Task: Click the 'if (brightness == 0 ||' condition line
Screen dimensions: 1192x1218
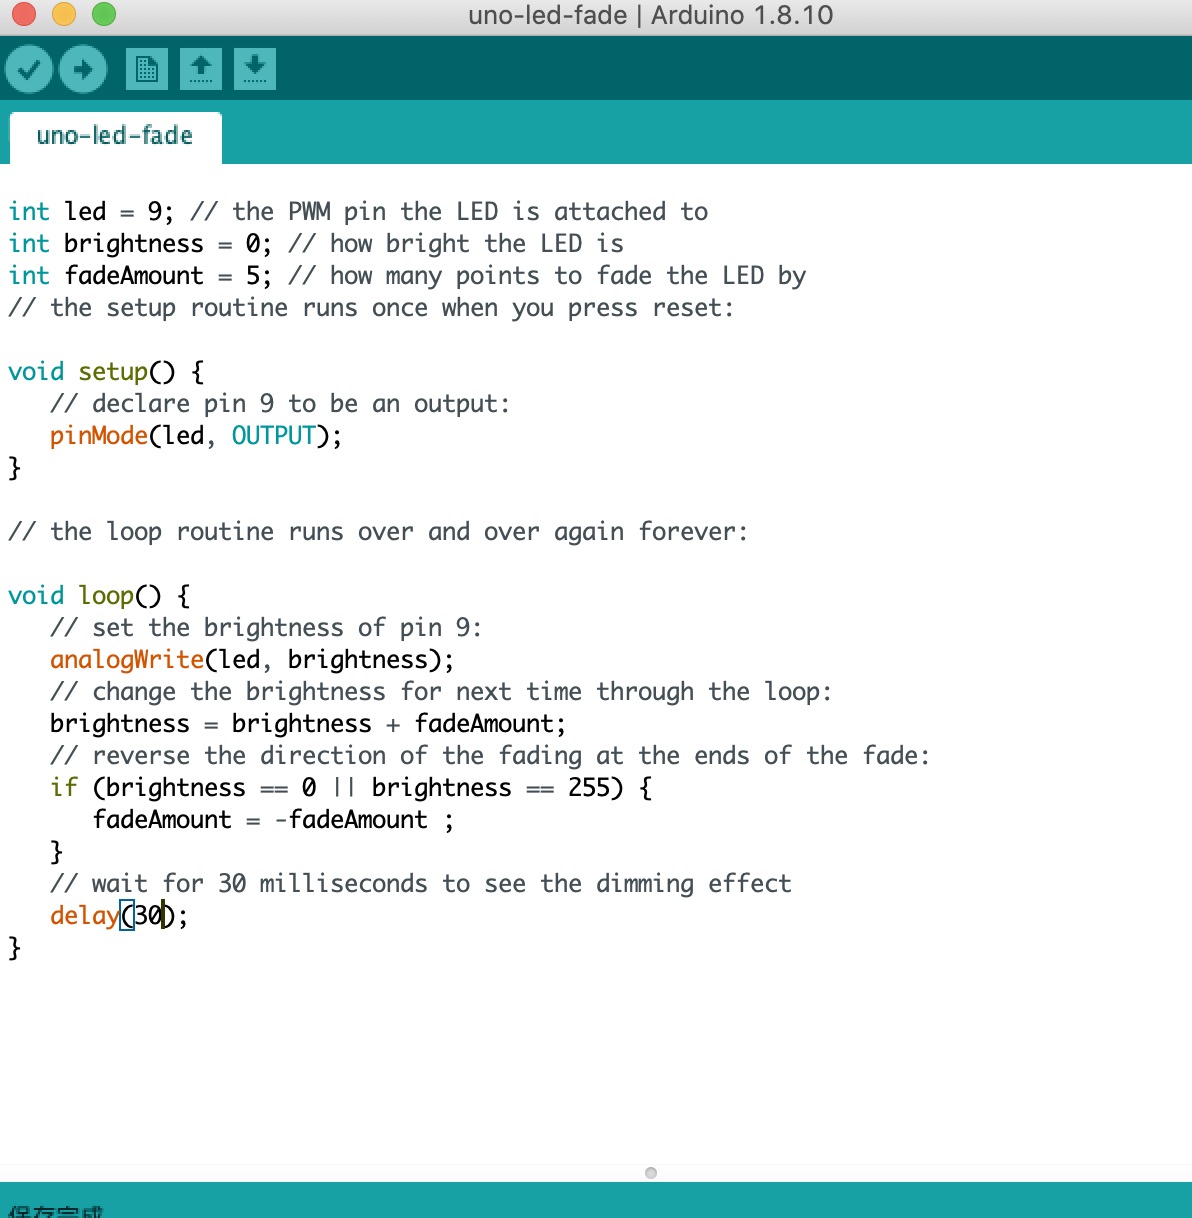Action: 352,788
